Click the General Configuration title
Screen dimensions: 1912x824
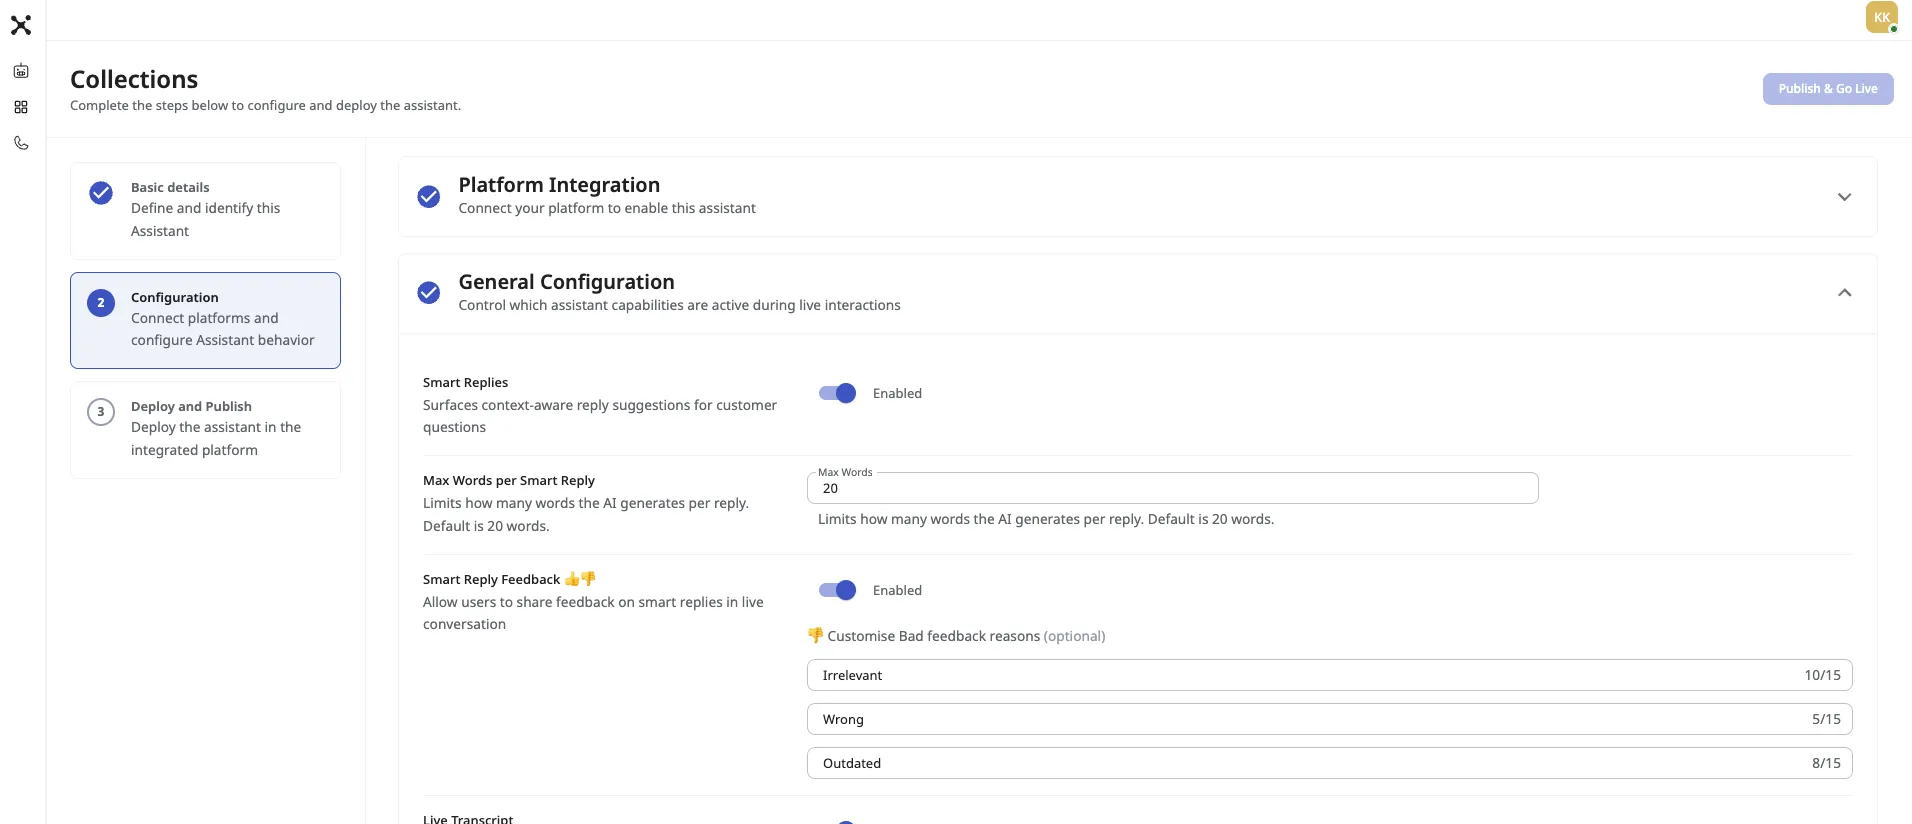[566, 282]
